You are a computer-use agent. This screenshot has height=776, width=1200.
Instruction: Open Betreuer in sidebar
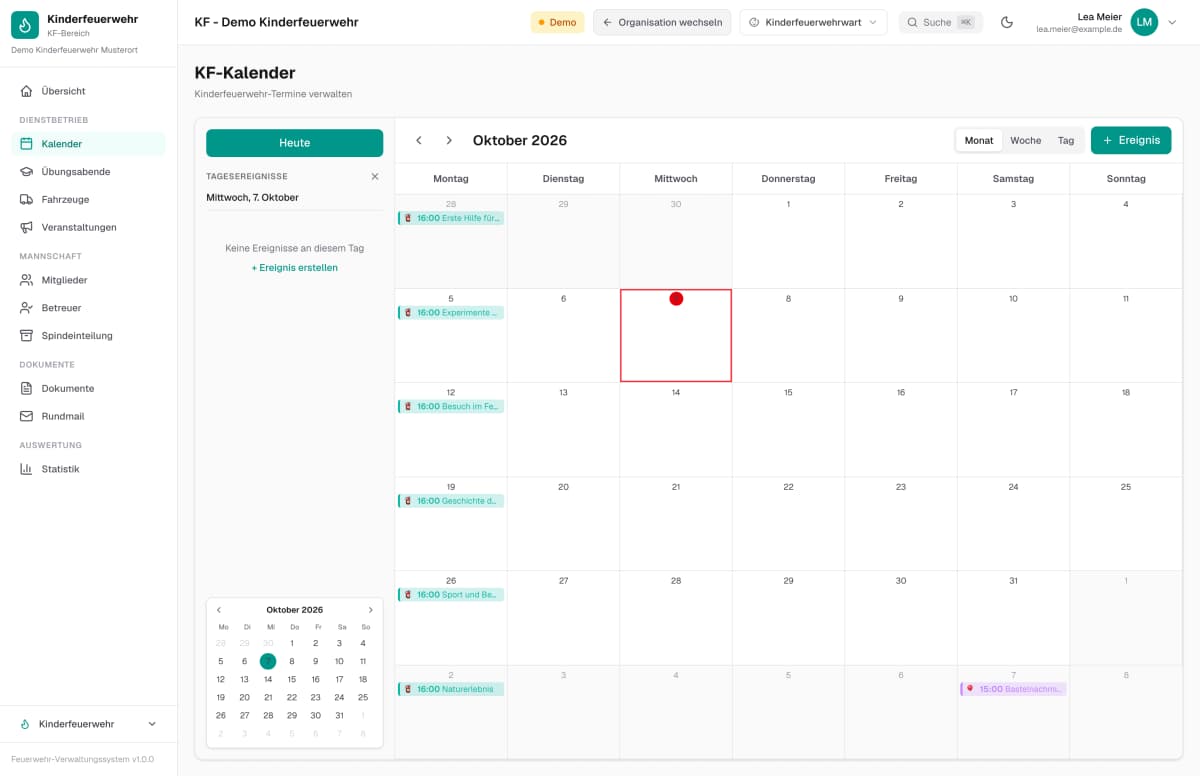click(x=89, y=308)
